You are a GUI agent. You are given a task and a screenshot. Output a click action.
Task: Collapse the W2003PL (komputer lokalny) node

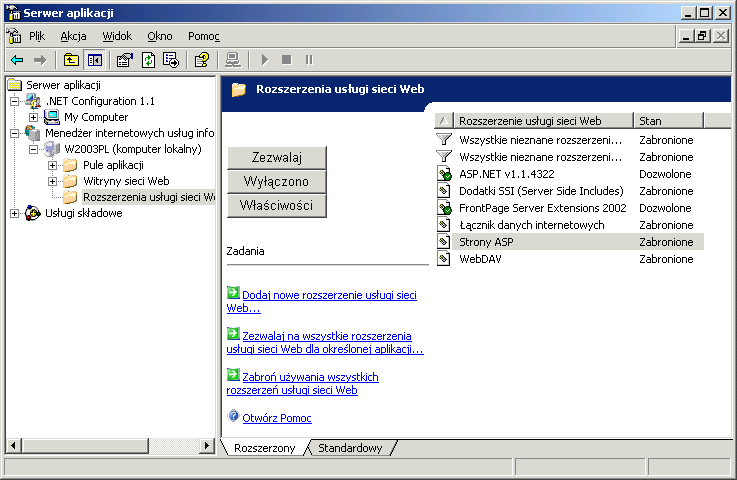tap(33, 149)
